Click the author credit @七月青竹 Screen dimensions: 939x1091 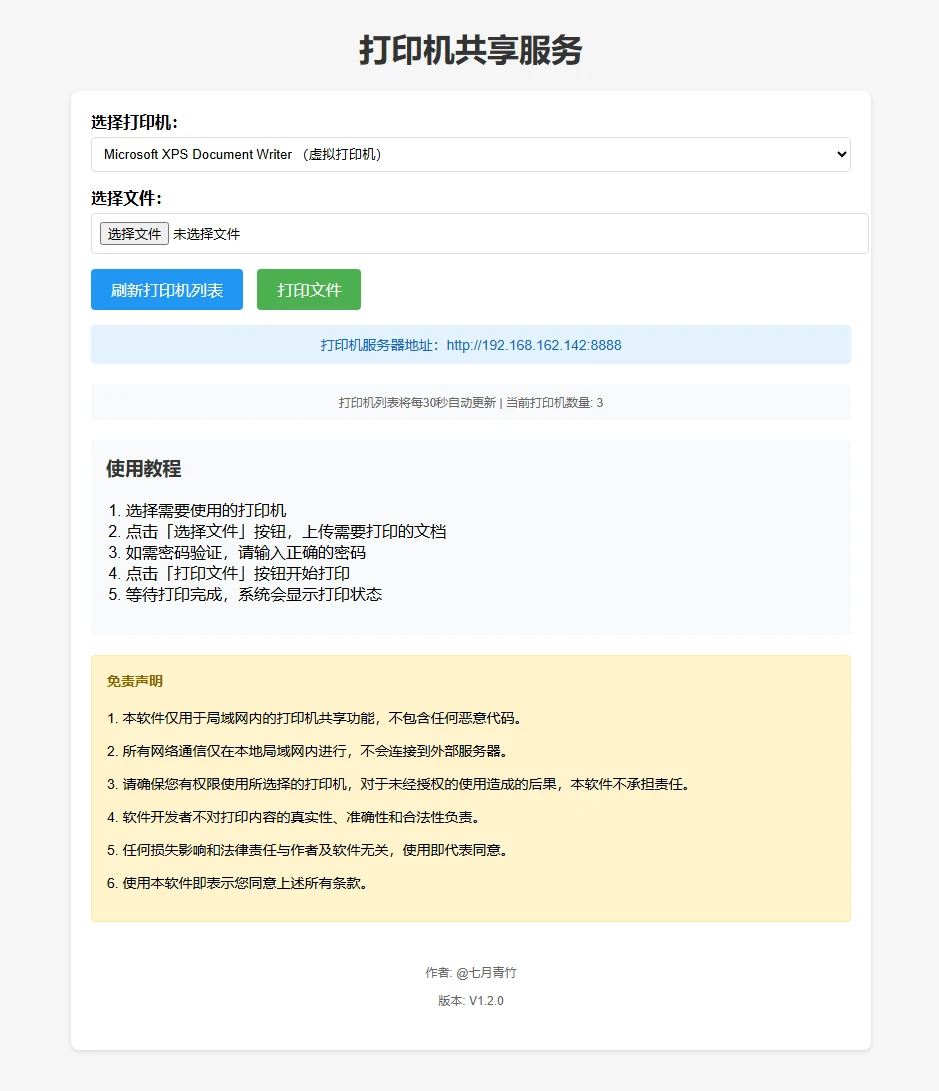470,971
